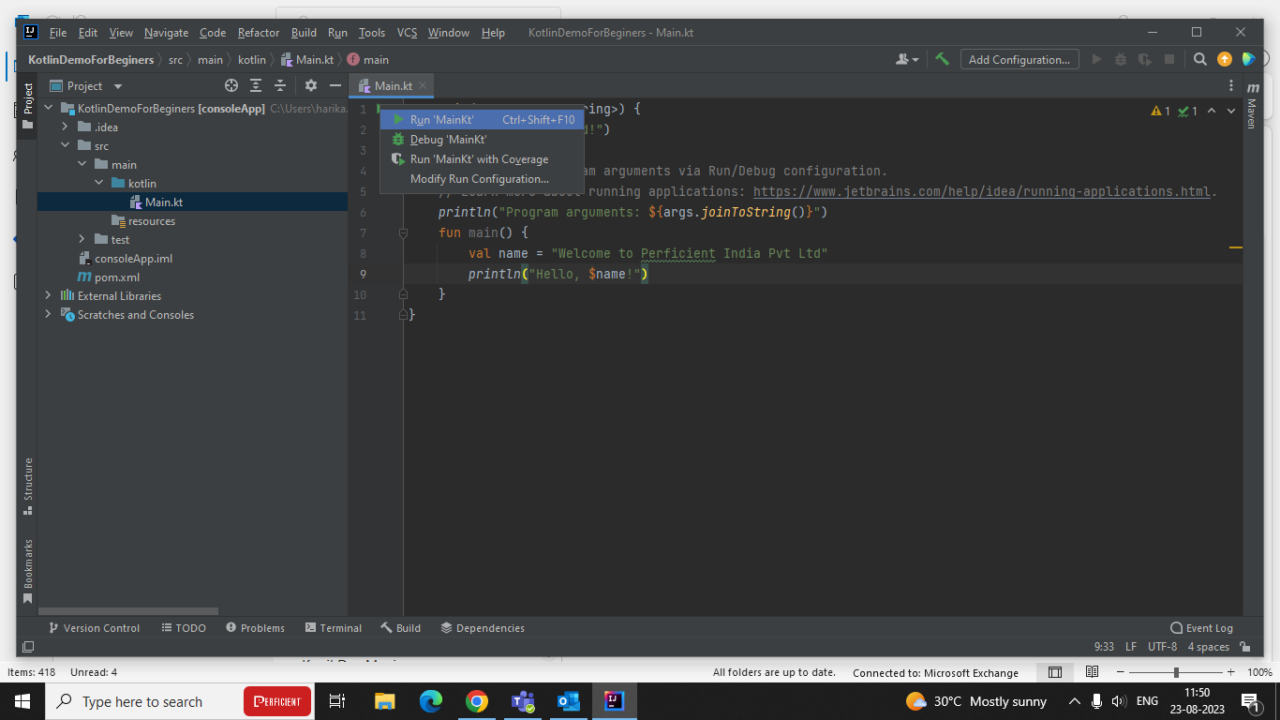Viewport: 1280px width, 720px height.
Task: Fold the main function using line 7 gutter arrow
Action: (x=403, y=232)
